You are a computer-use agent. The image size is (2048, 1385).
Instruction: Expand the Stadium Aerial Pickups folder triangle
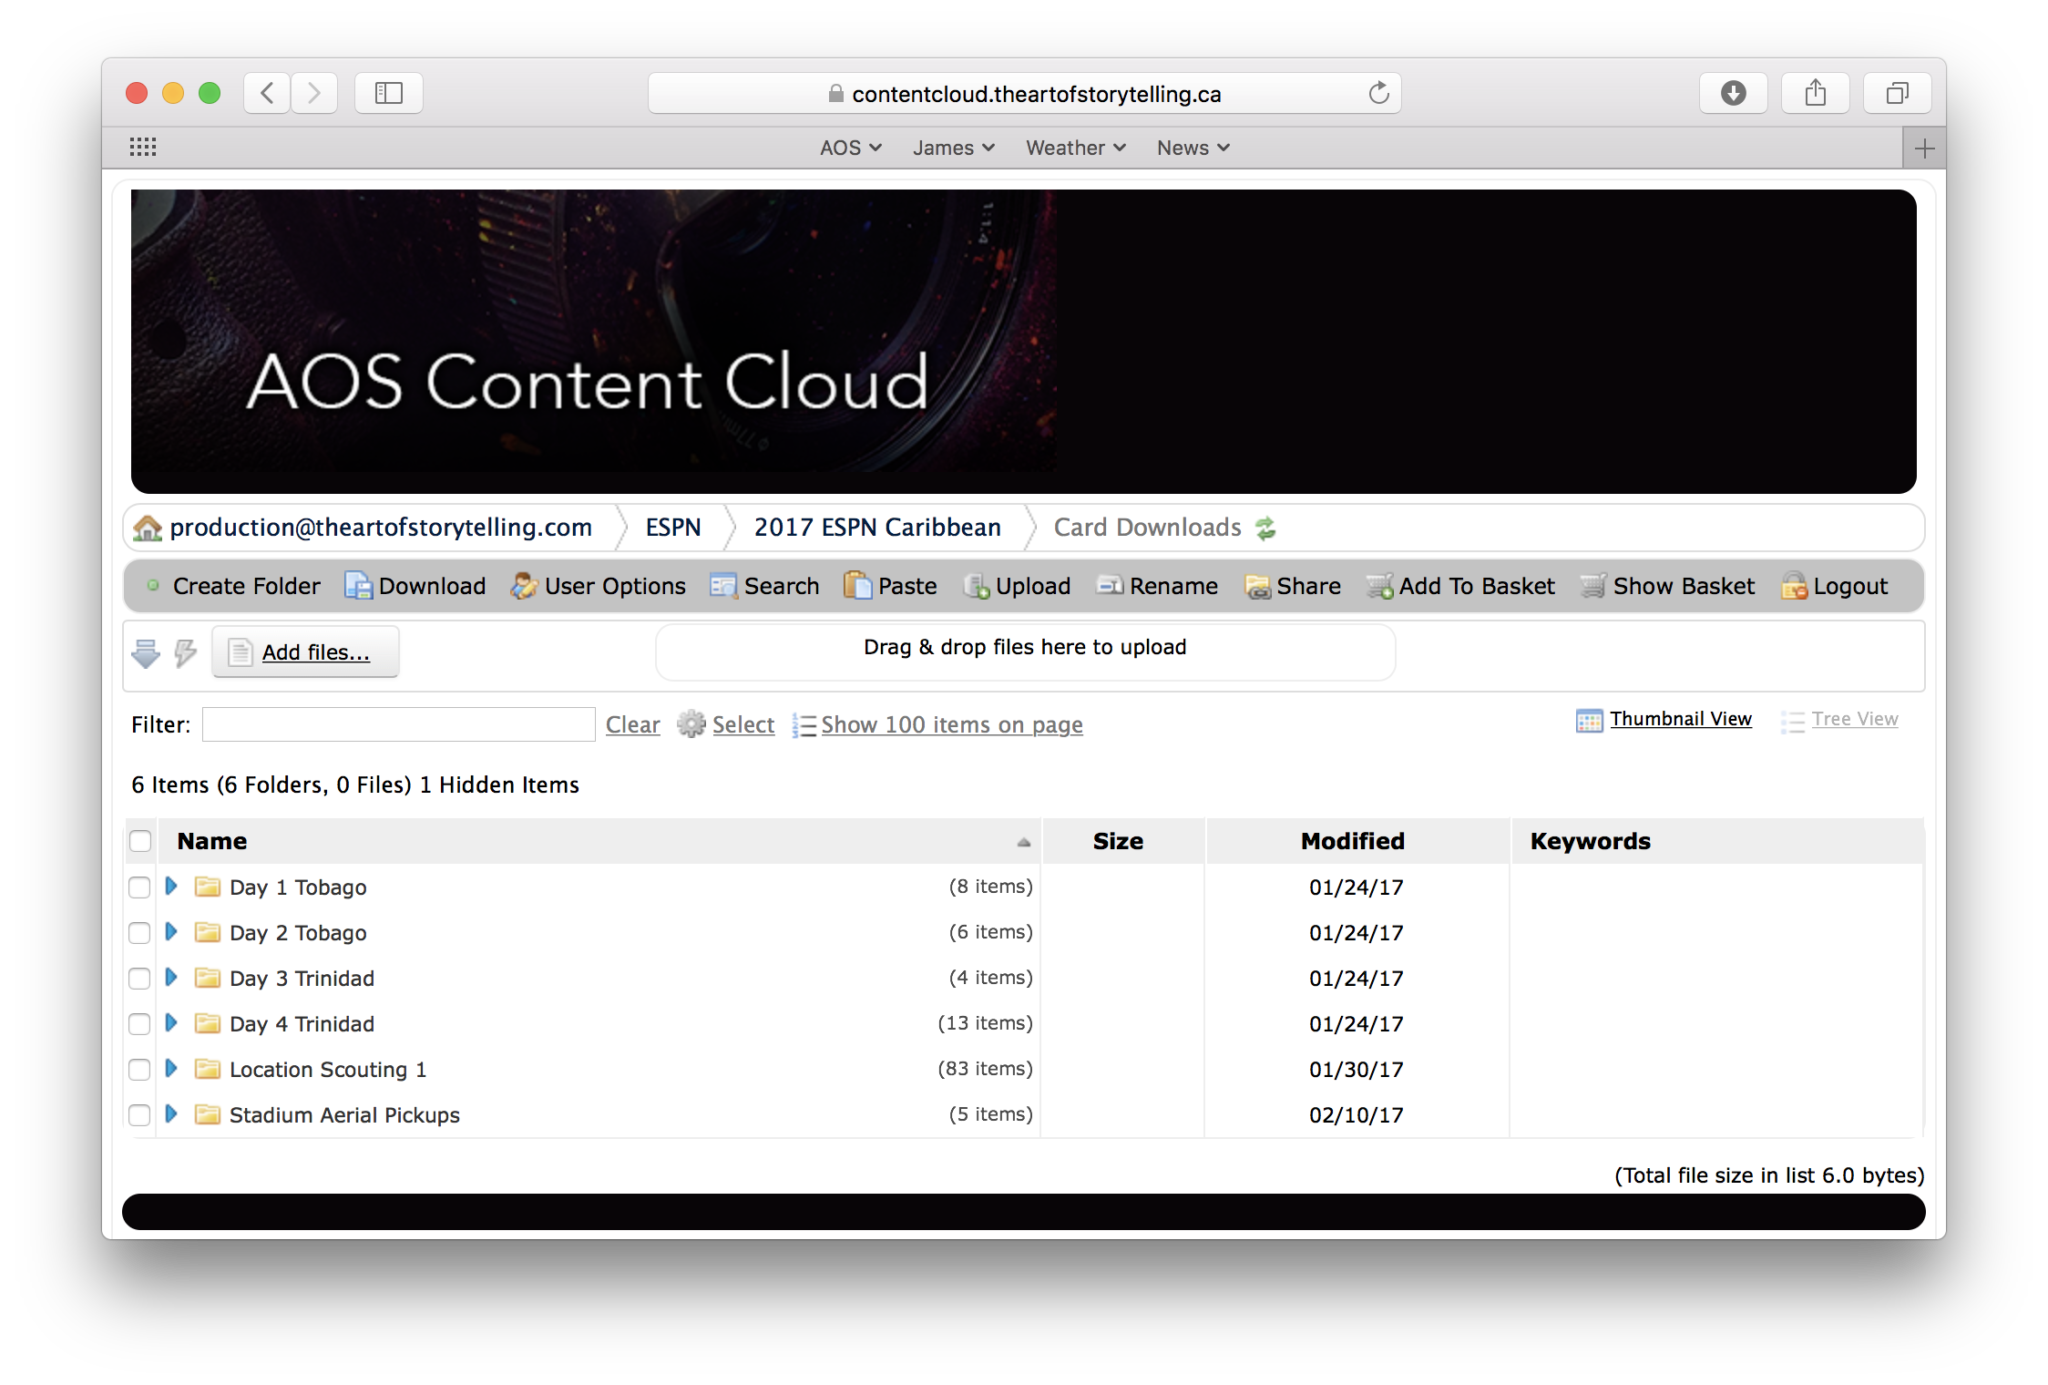pyautogui.click(x=171, y=1114)
